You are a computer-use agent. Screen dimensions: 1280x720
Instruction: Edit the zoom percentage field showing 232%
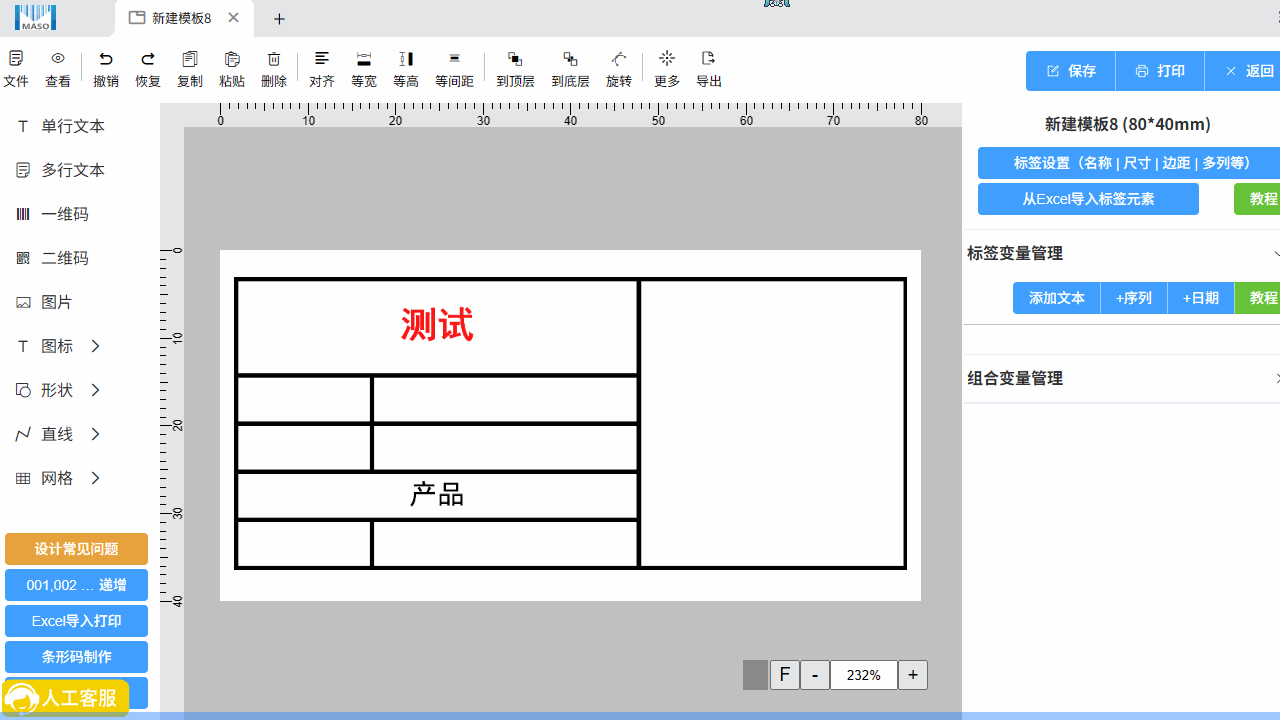[863, 675]
